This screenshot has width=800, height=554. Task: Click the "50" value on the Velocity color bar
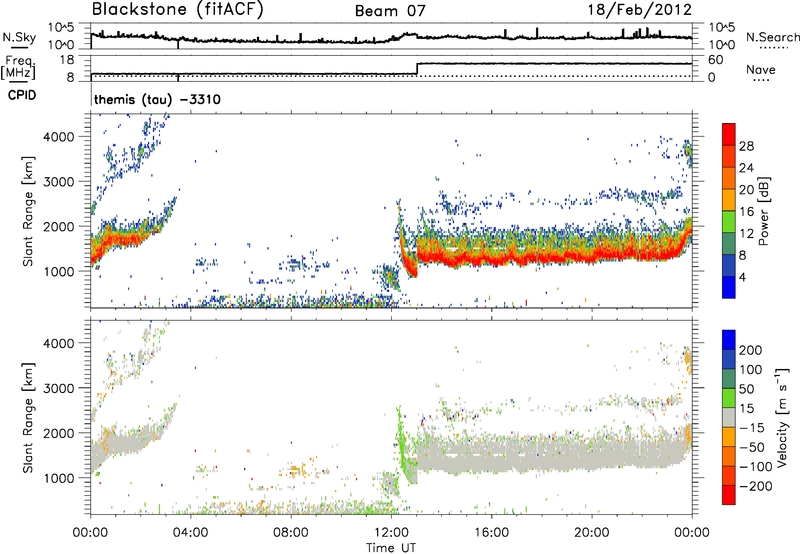click(x=746, y=389)
